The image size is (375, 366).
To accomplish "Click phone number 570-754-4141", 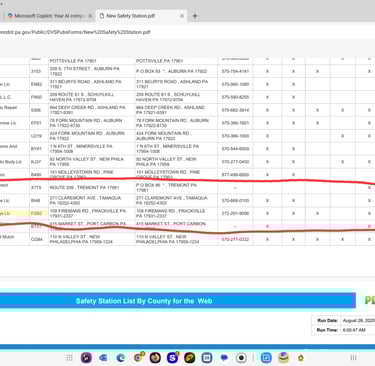I will (x=235, y=71).
